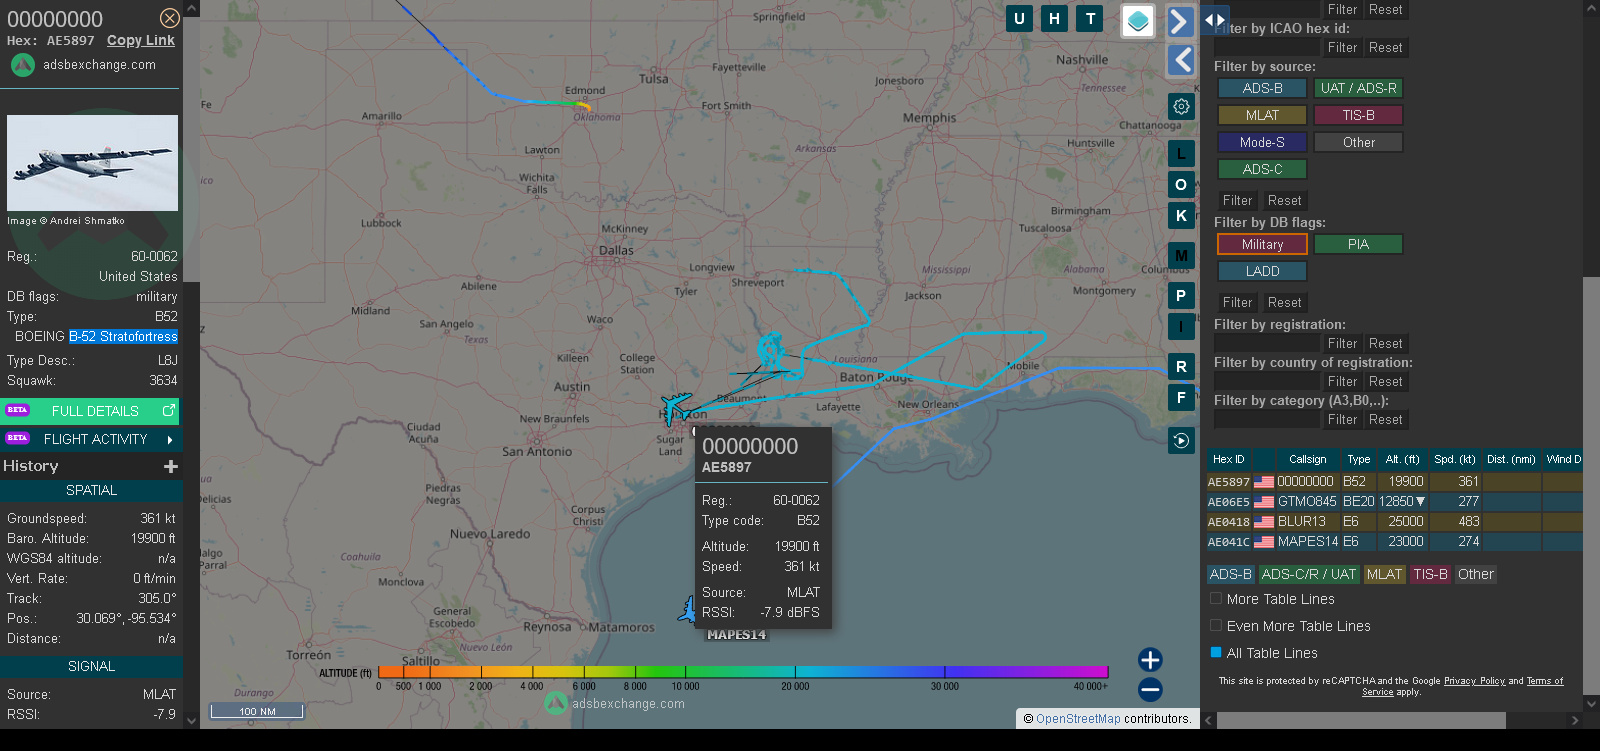Select the GTMO845 row in aircraft table

pyautogui.click(x=1394, y=501)
